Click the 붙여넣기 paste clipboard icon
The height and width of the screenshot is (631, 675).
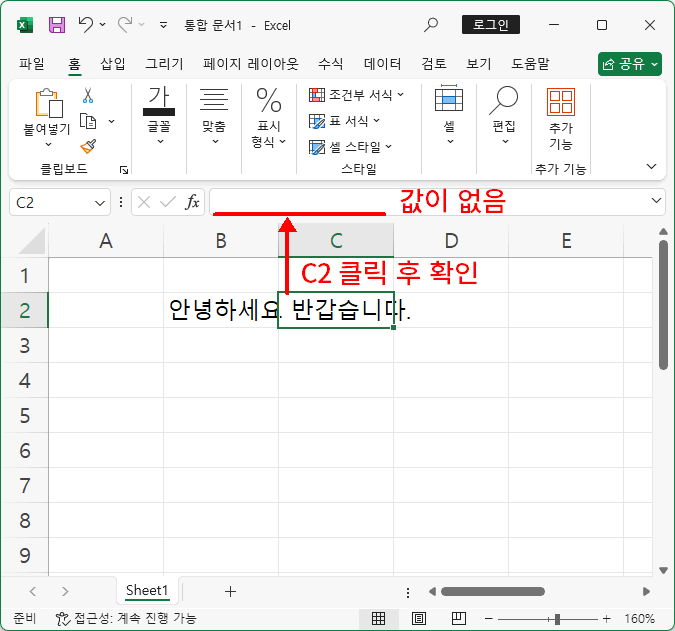tap(48, 103)
